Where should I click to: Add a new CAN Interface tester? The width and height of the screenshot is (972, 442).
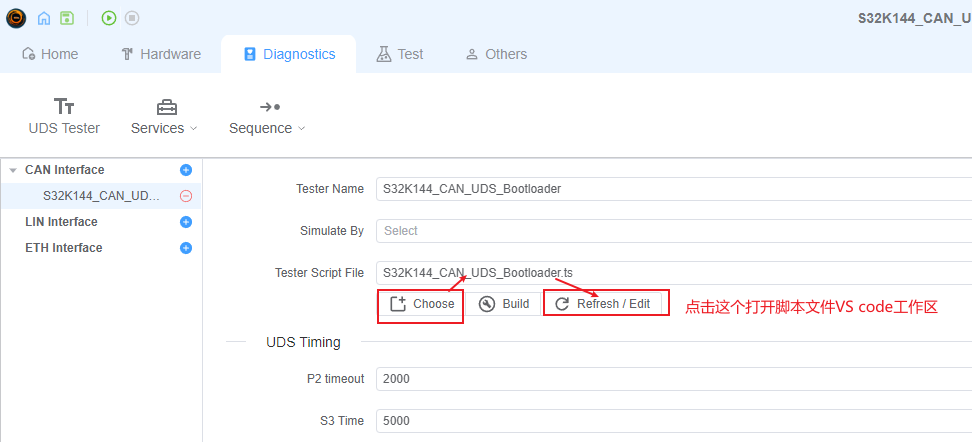[185, 170]
